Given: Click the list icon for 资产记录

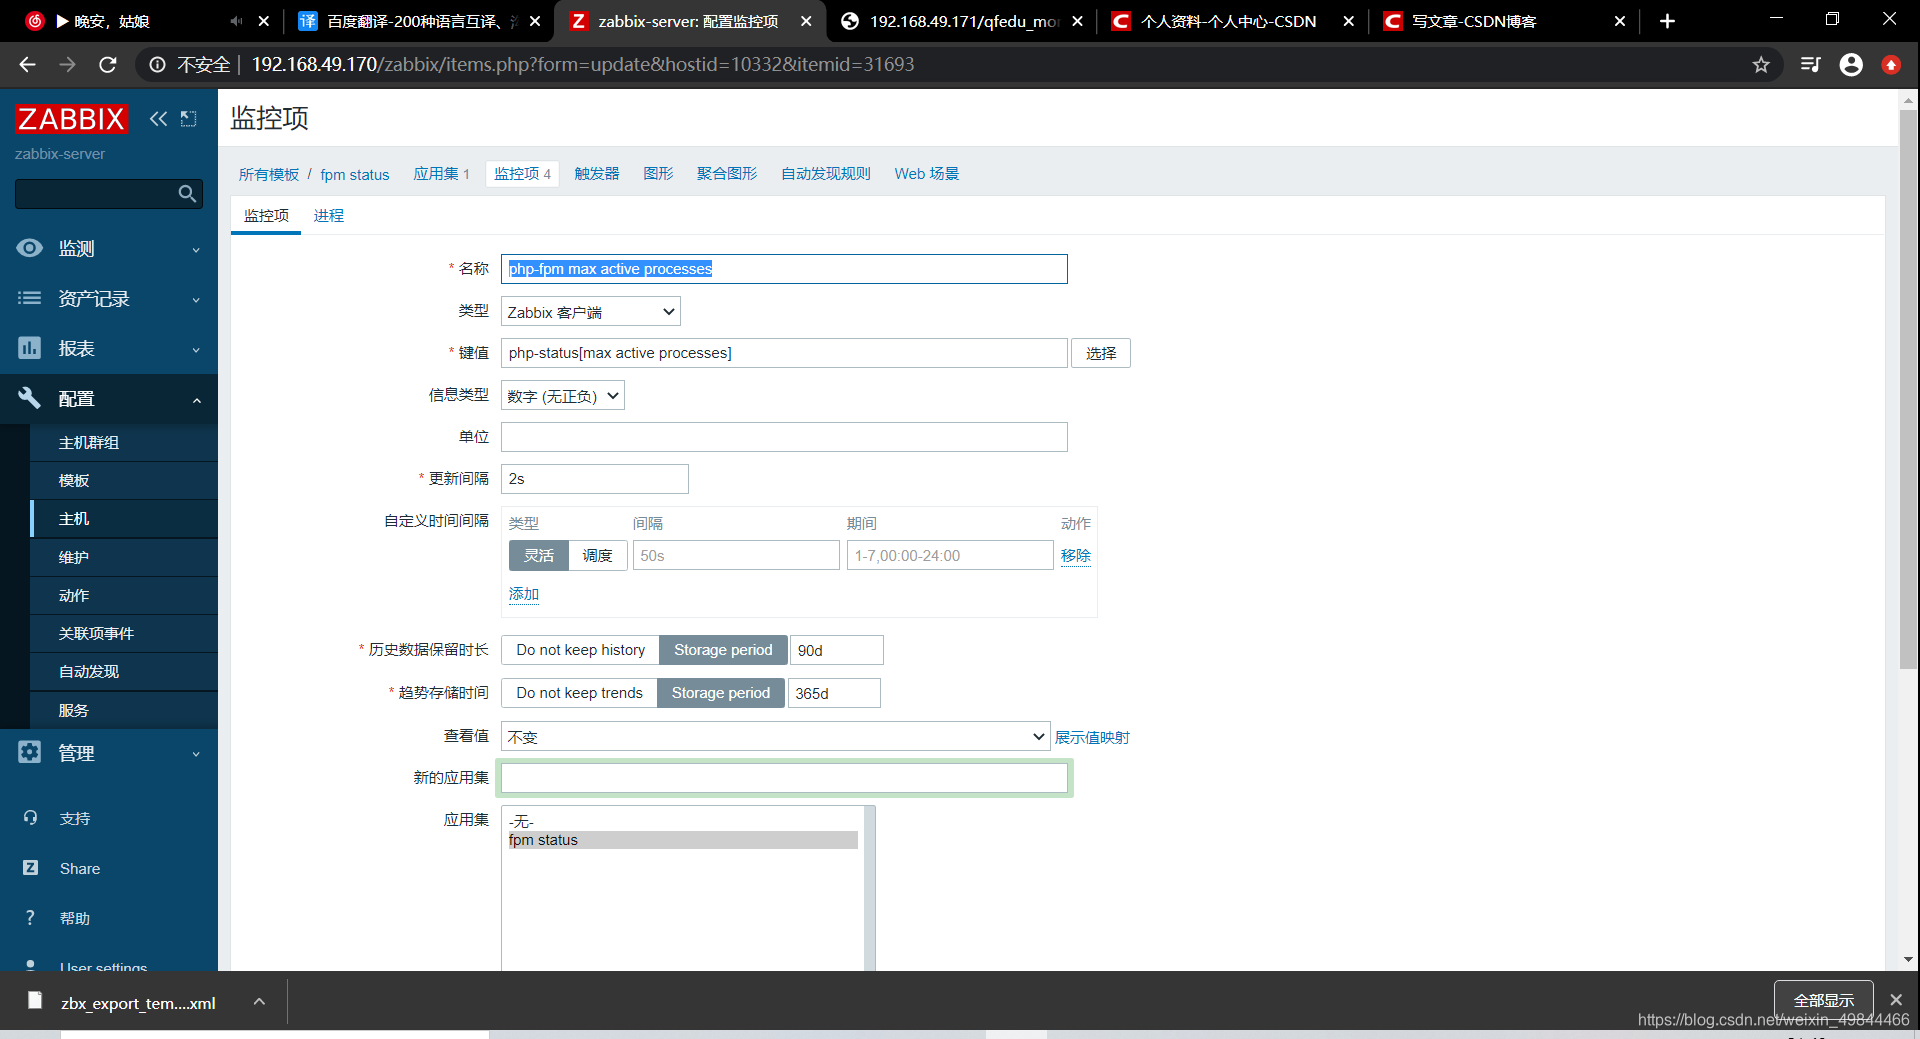Looking at the screenshot, I should coord(30,298).
